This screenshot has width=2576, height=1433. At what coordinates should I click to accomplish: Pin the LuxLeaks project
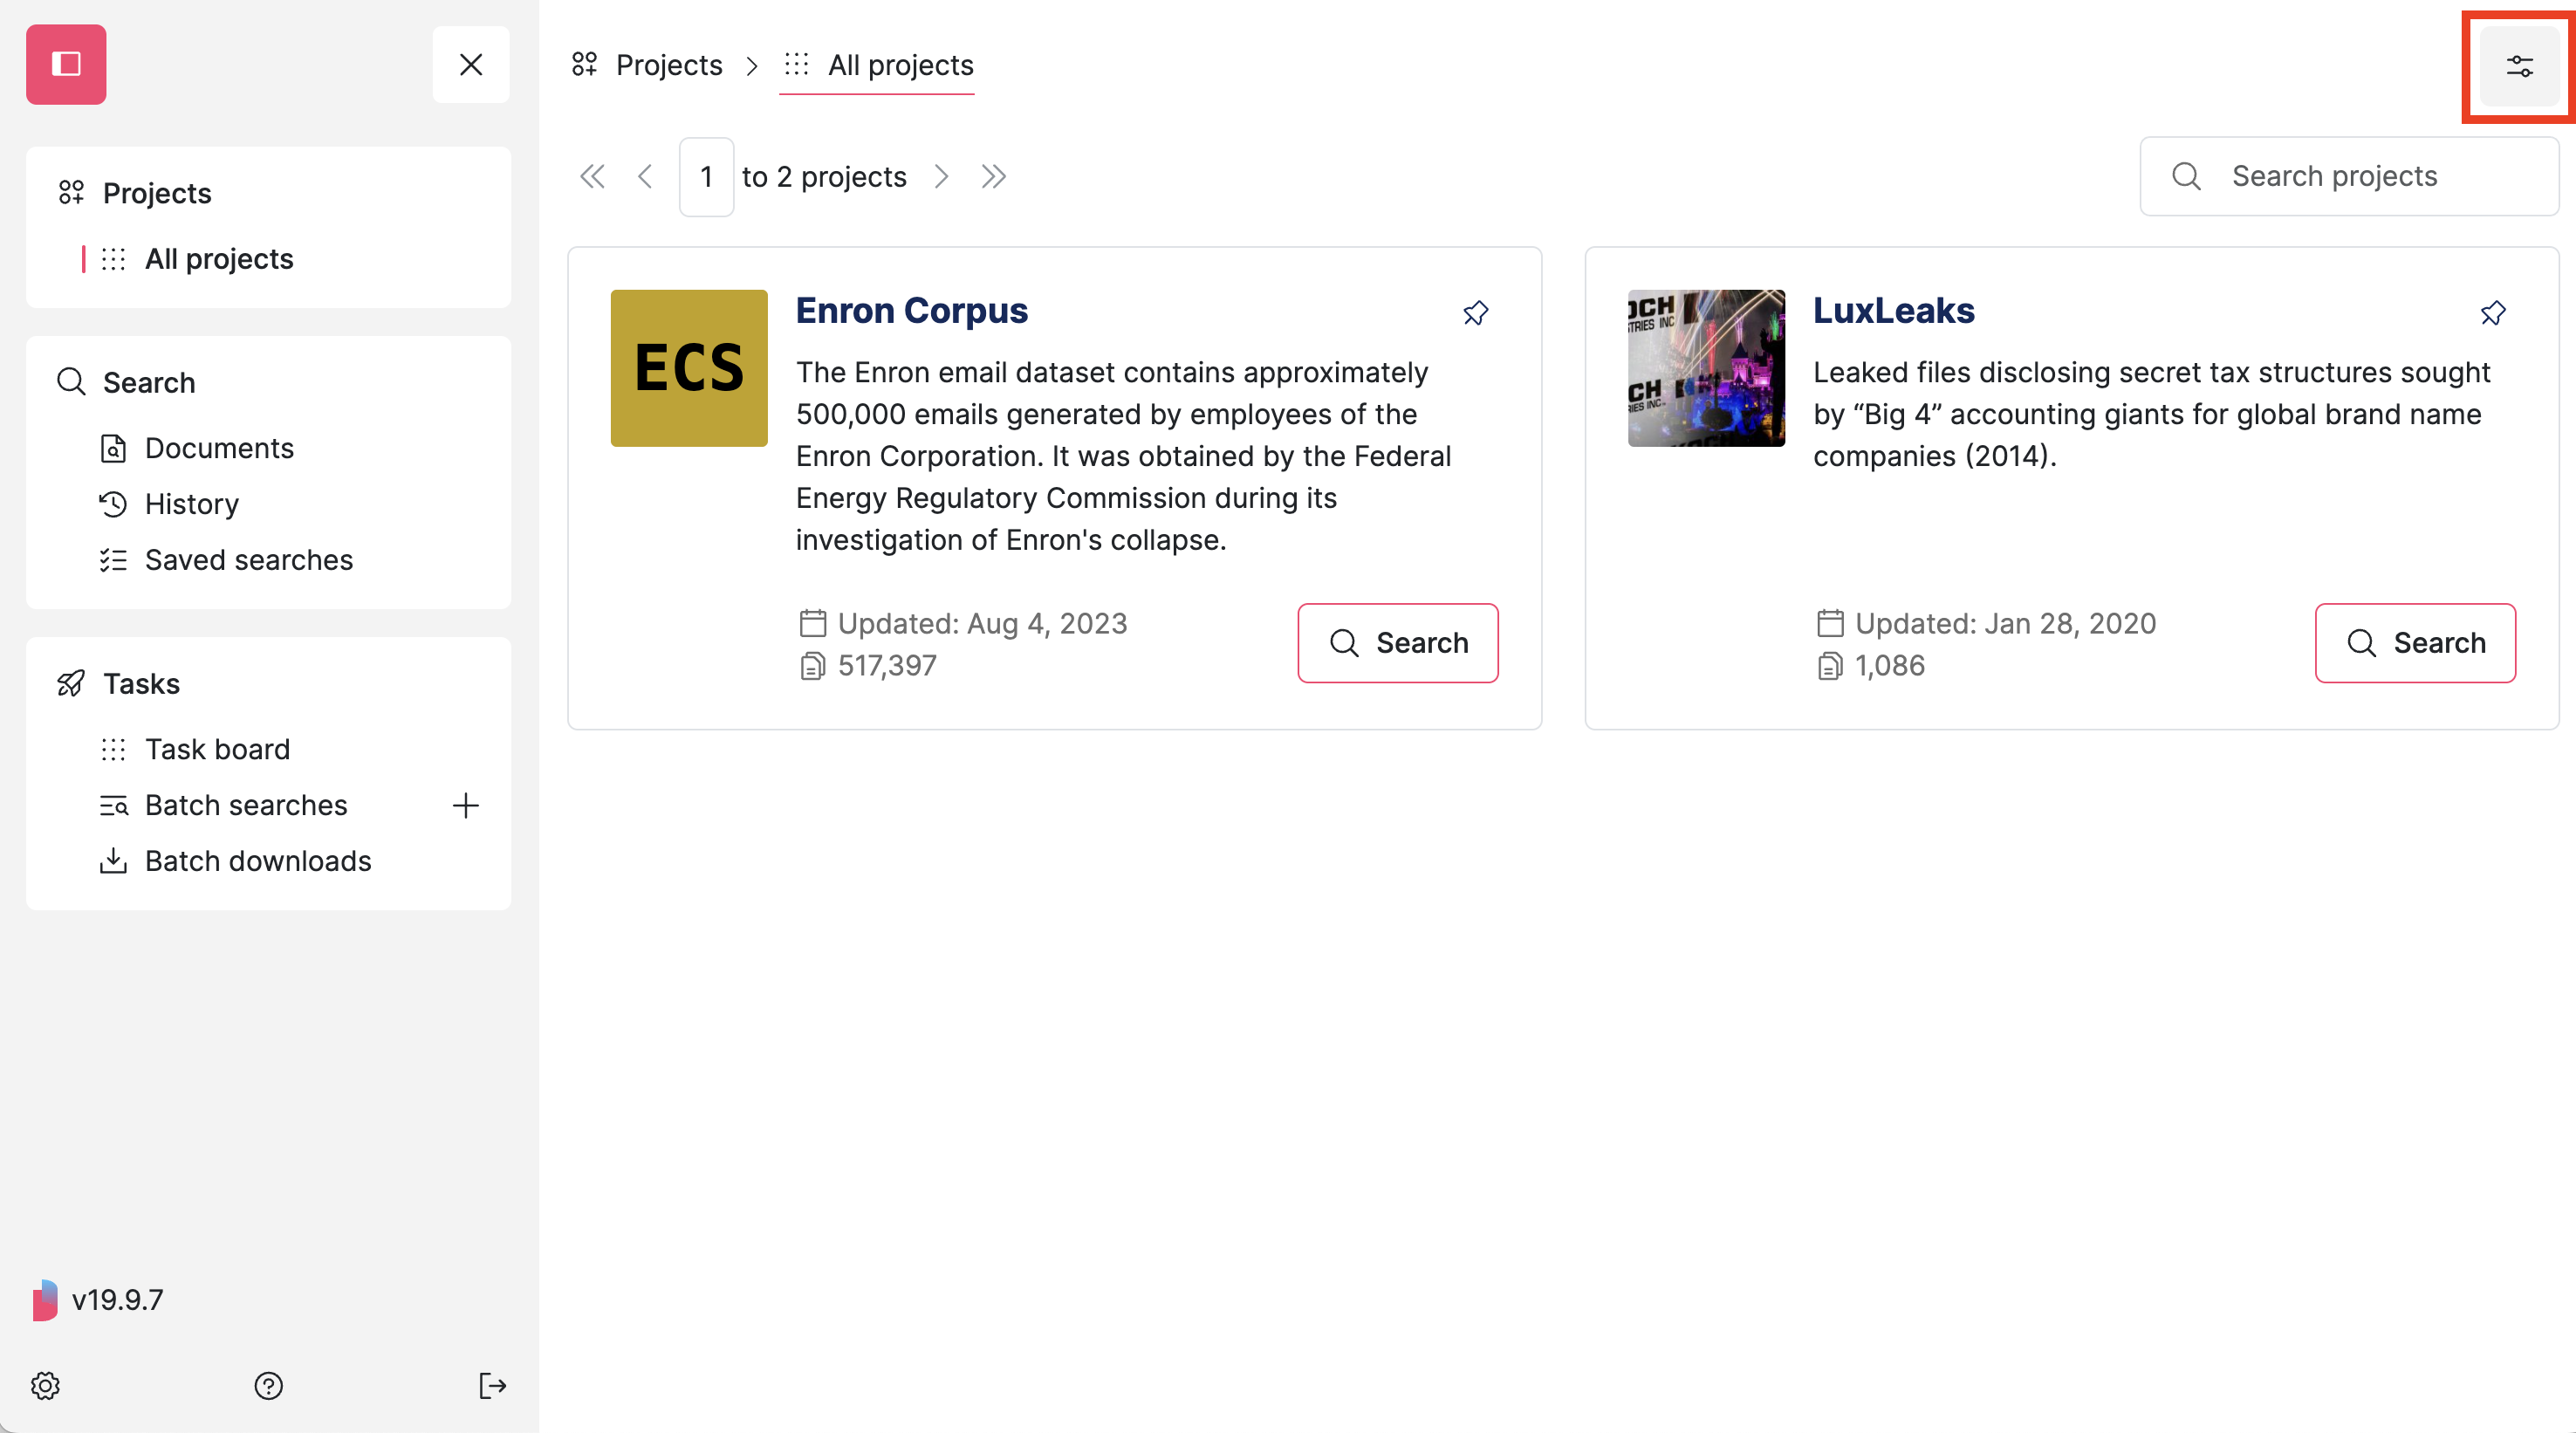2493,312
